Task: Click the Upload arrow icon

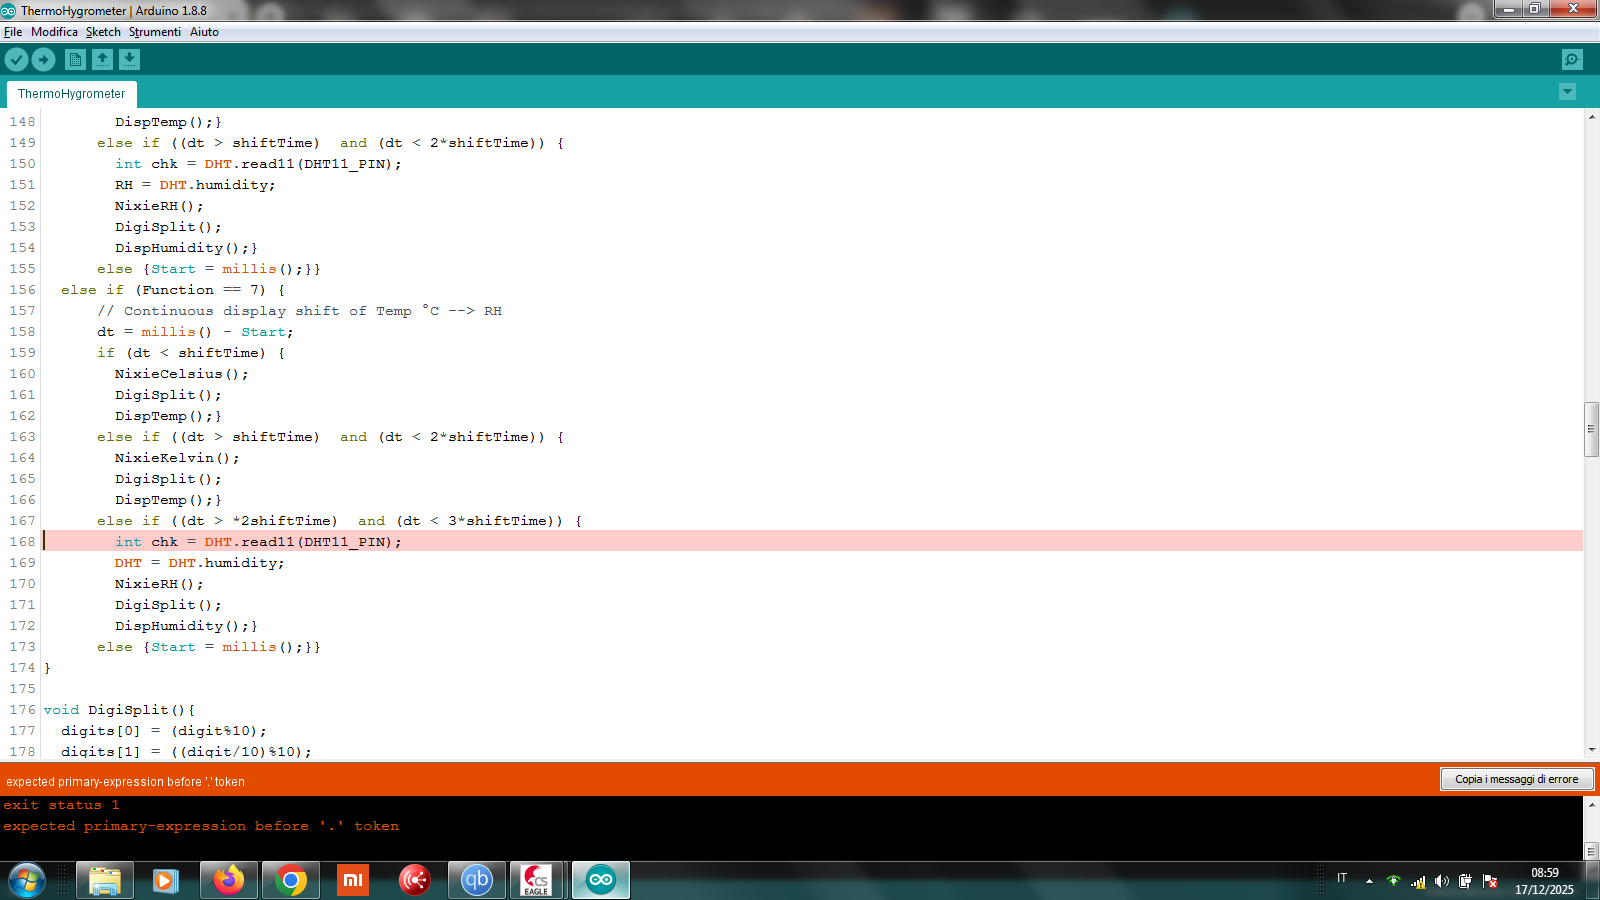Action: 43,60
